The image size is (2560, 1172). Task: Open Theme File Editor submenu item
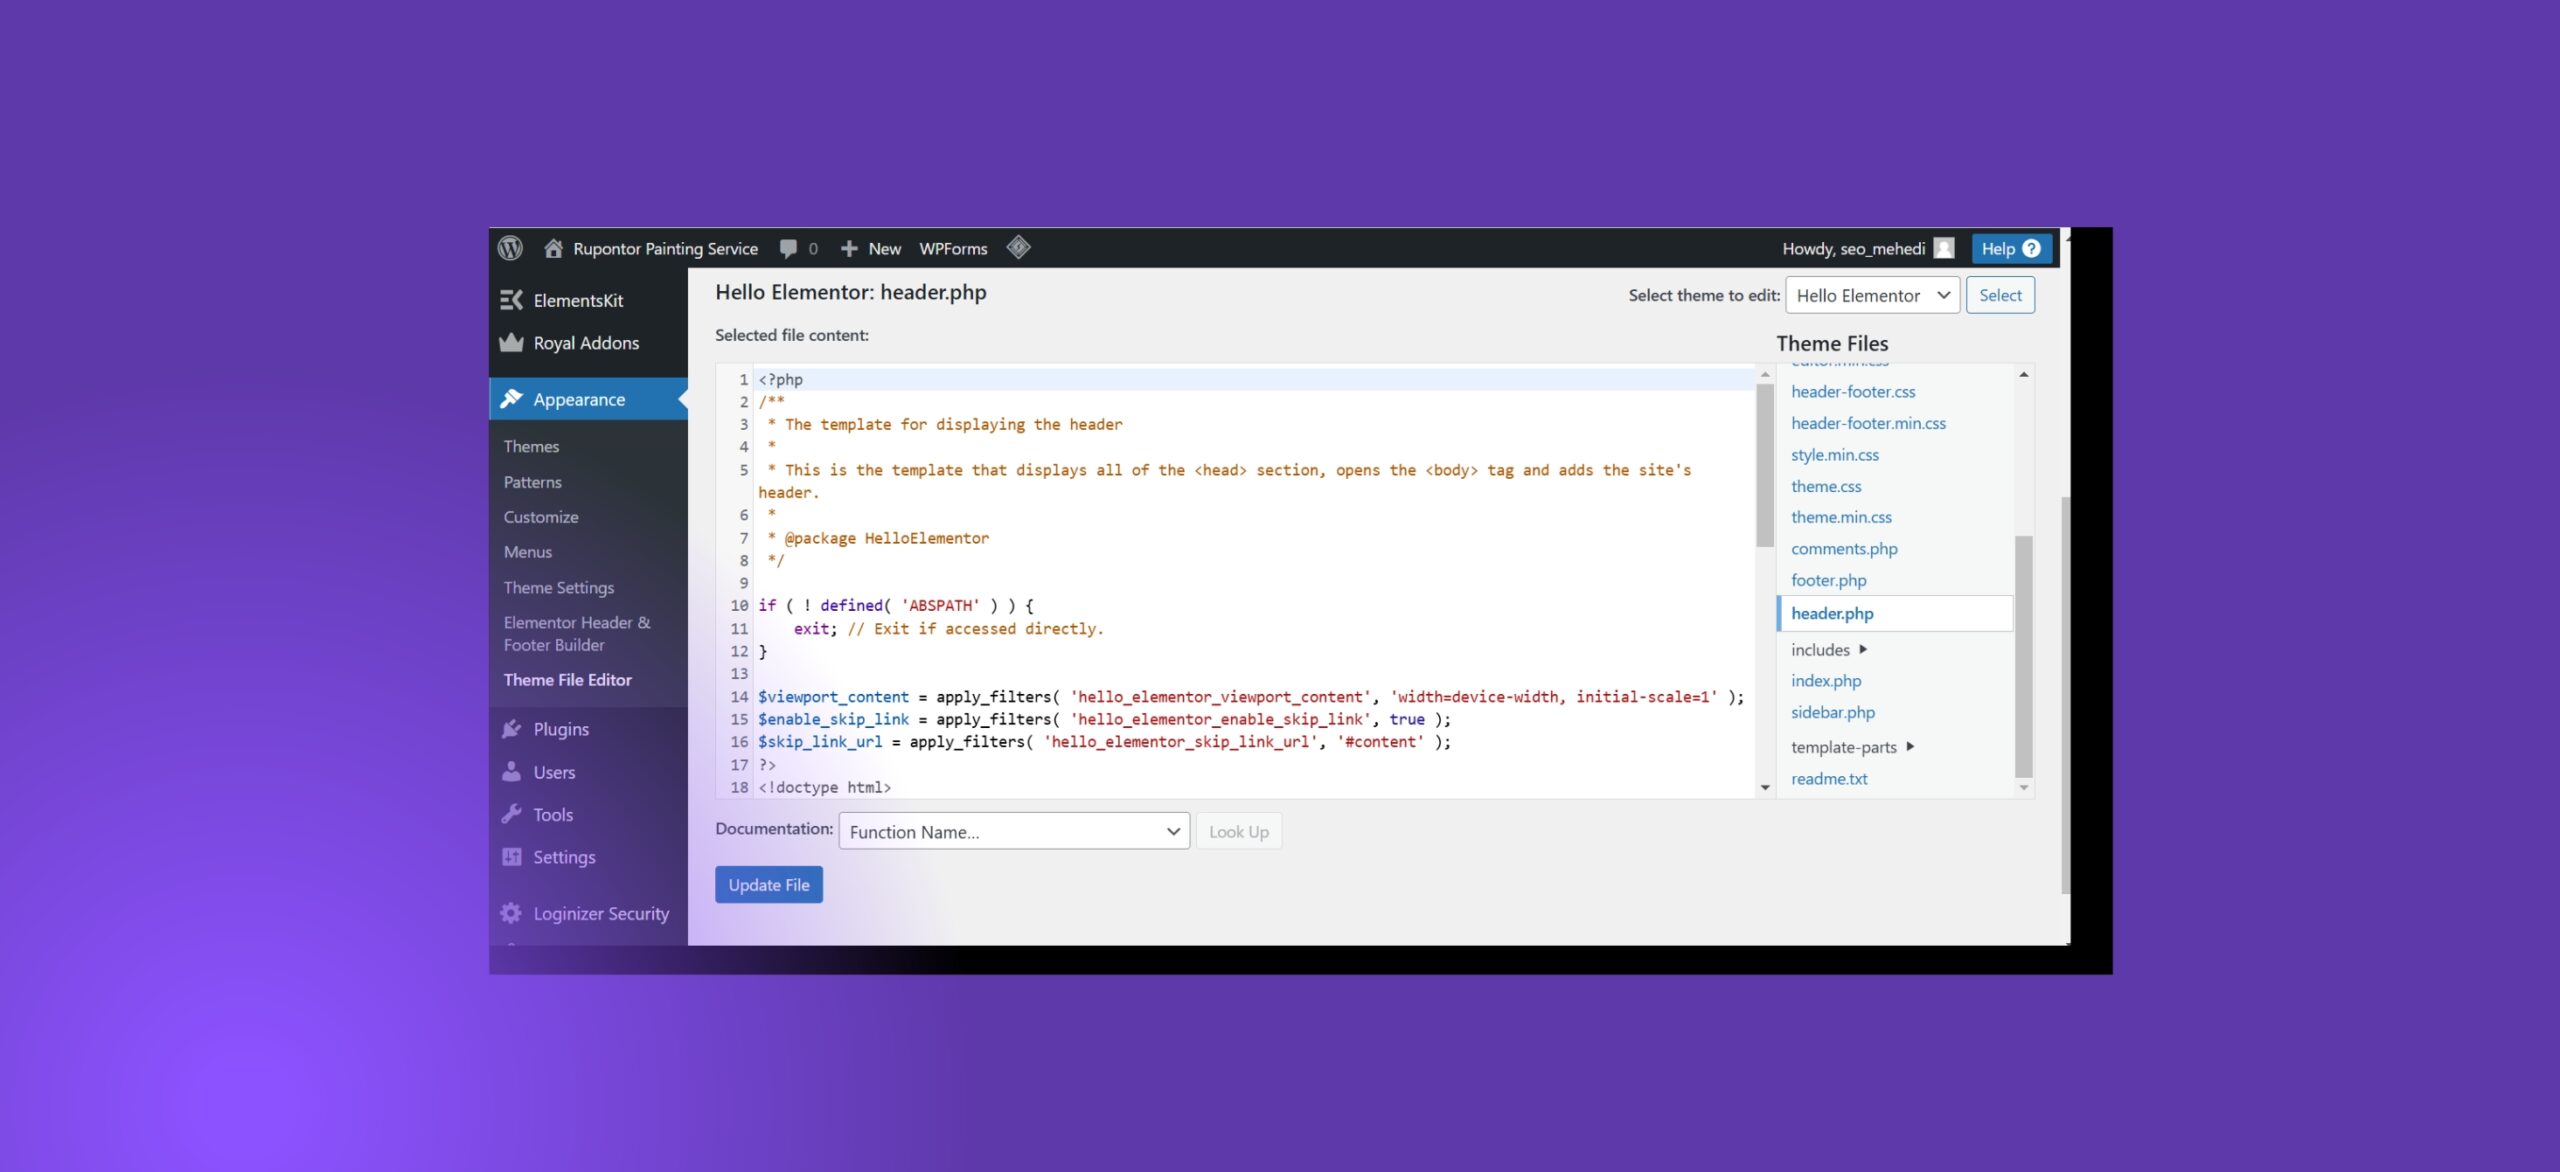[567, 680]
